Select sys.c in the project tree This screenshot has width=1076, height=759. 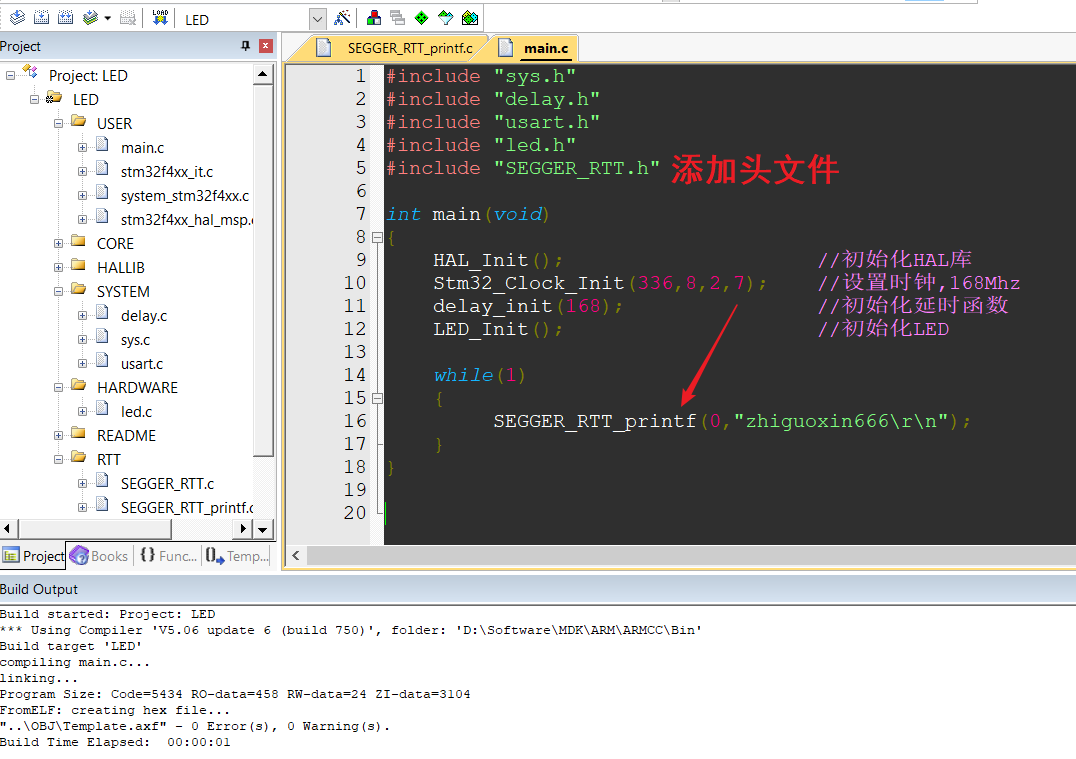pos(135,340)
